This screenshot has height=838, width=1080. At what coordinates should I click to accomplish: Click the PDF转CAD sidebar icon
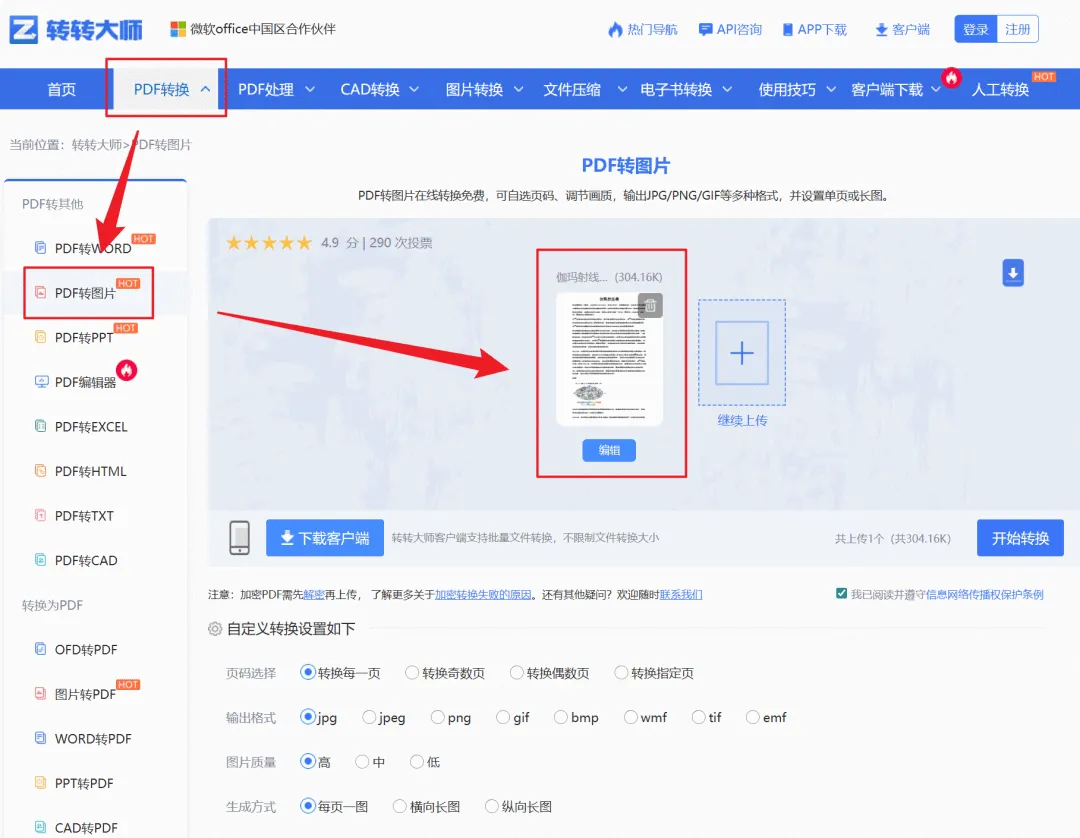tap(41, 559)
